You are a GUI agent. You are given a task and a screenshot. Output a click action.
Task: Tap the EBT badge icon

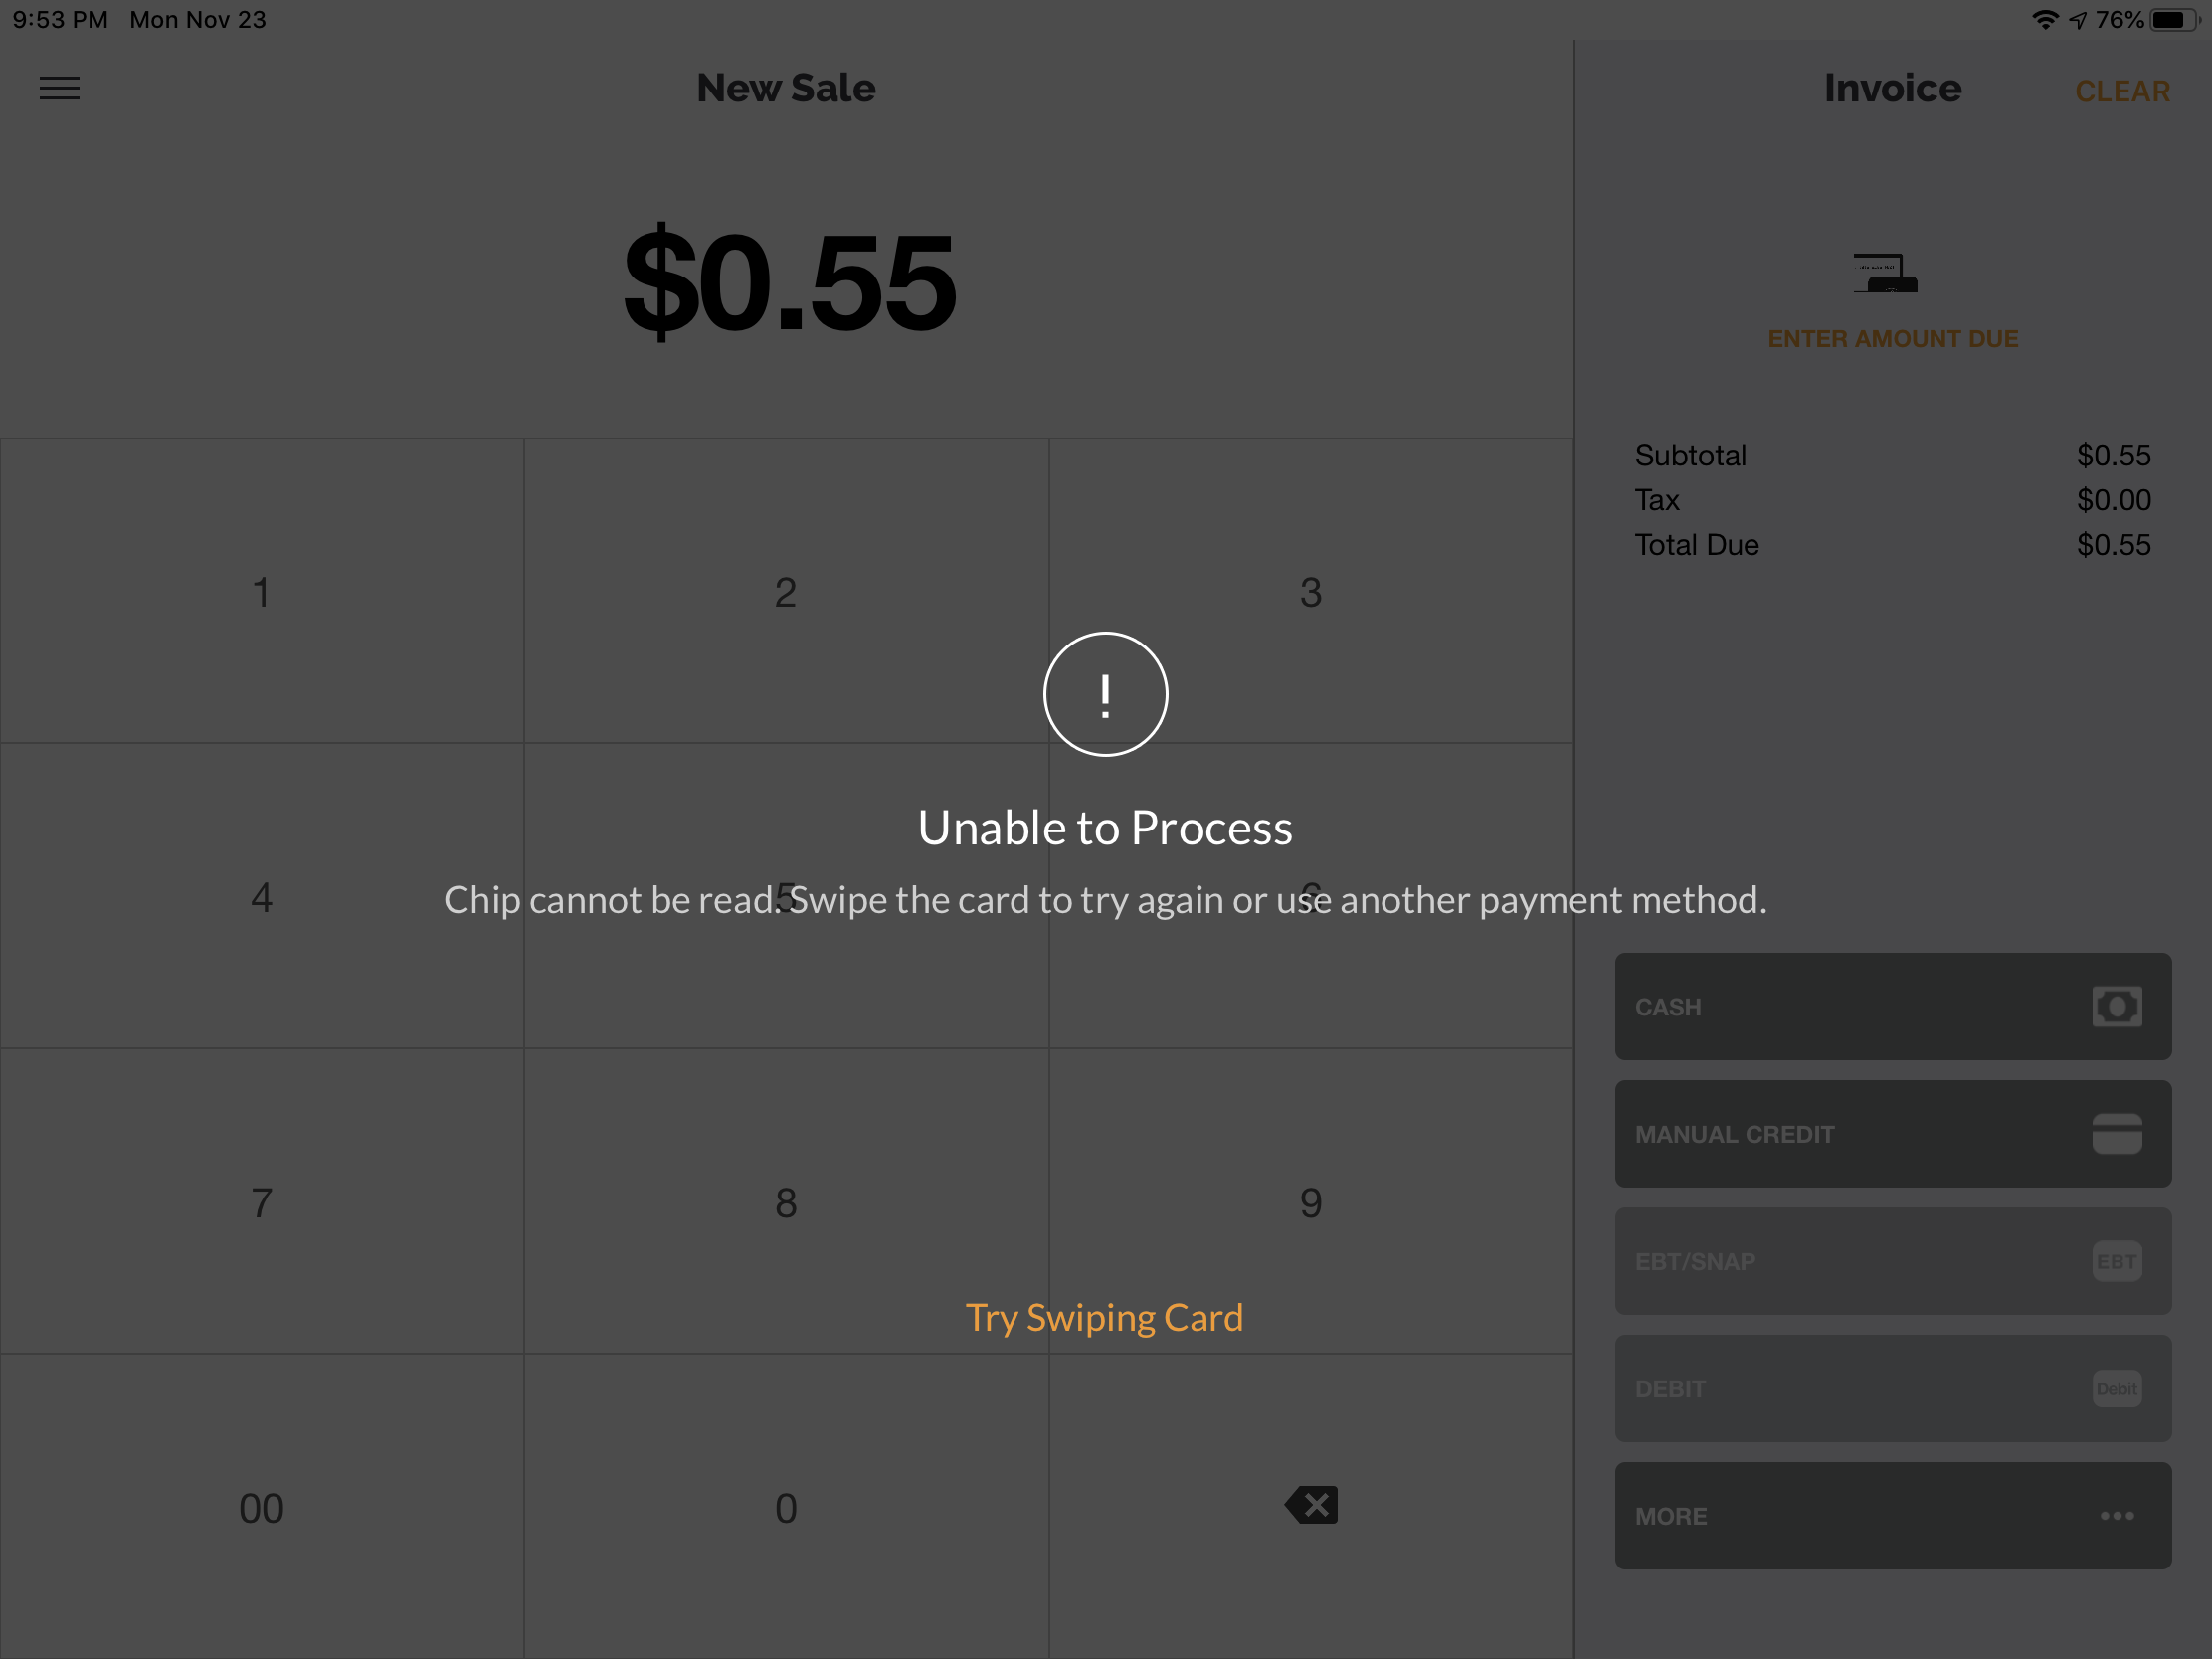tap(2116, 1261)
